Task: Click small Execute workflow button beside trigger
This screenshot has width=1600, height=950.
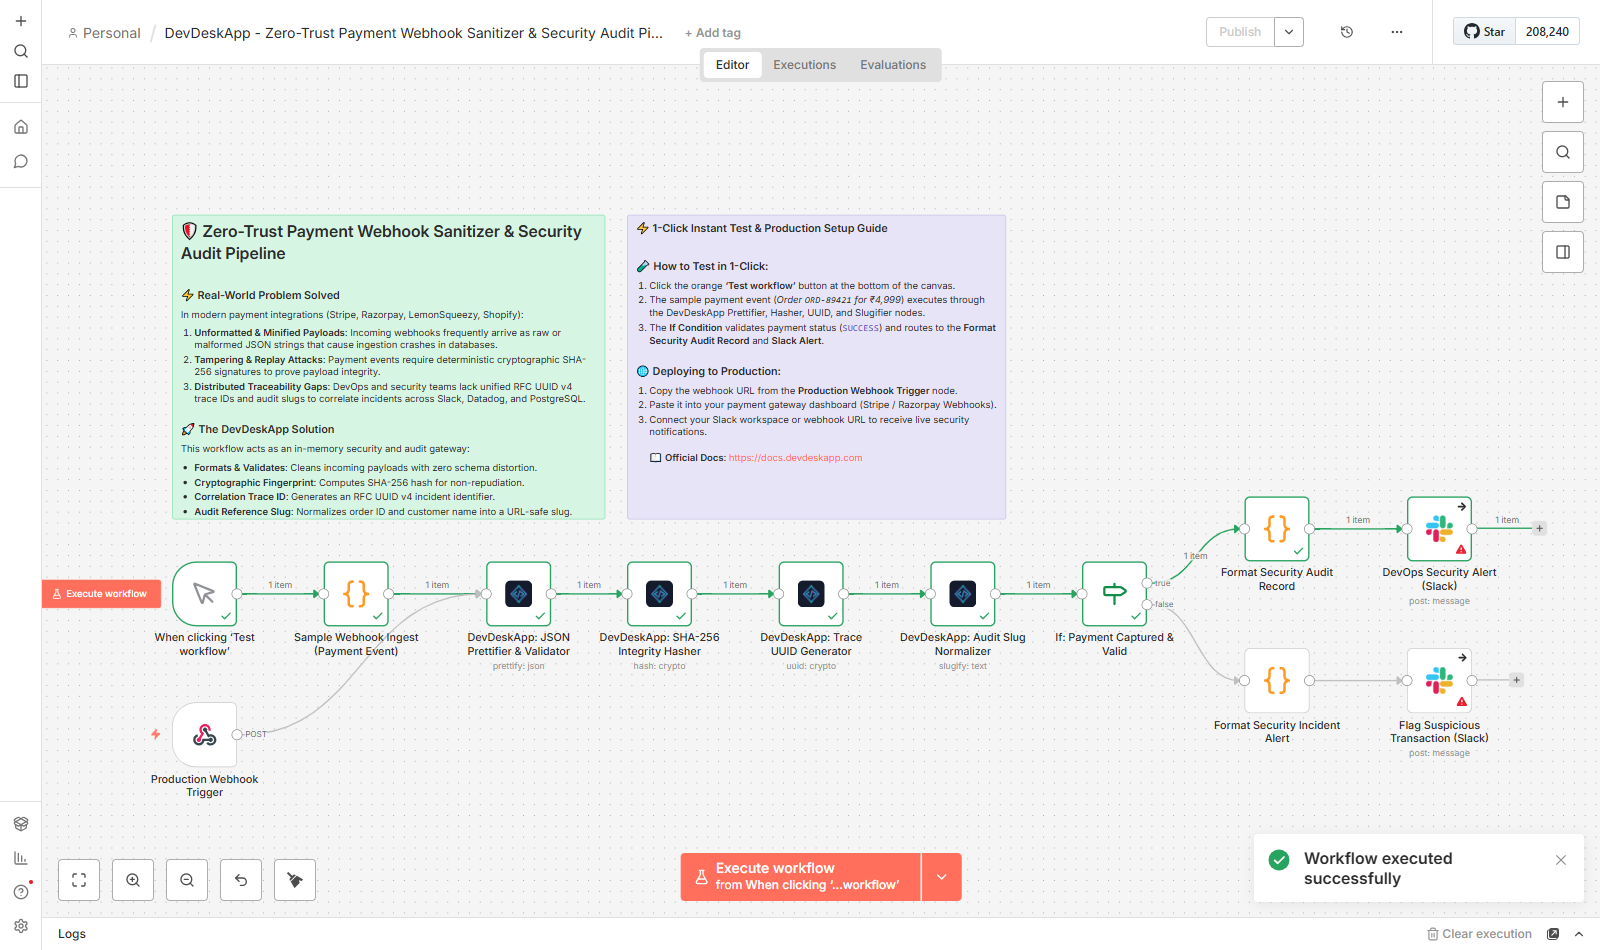Action: pos(101,594)
